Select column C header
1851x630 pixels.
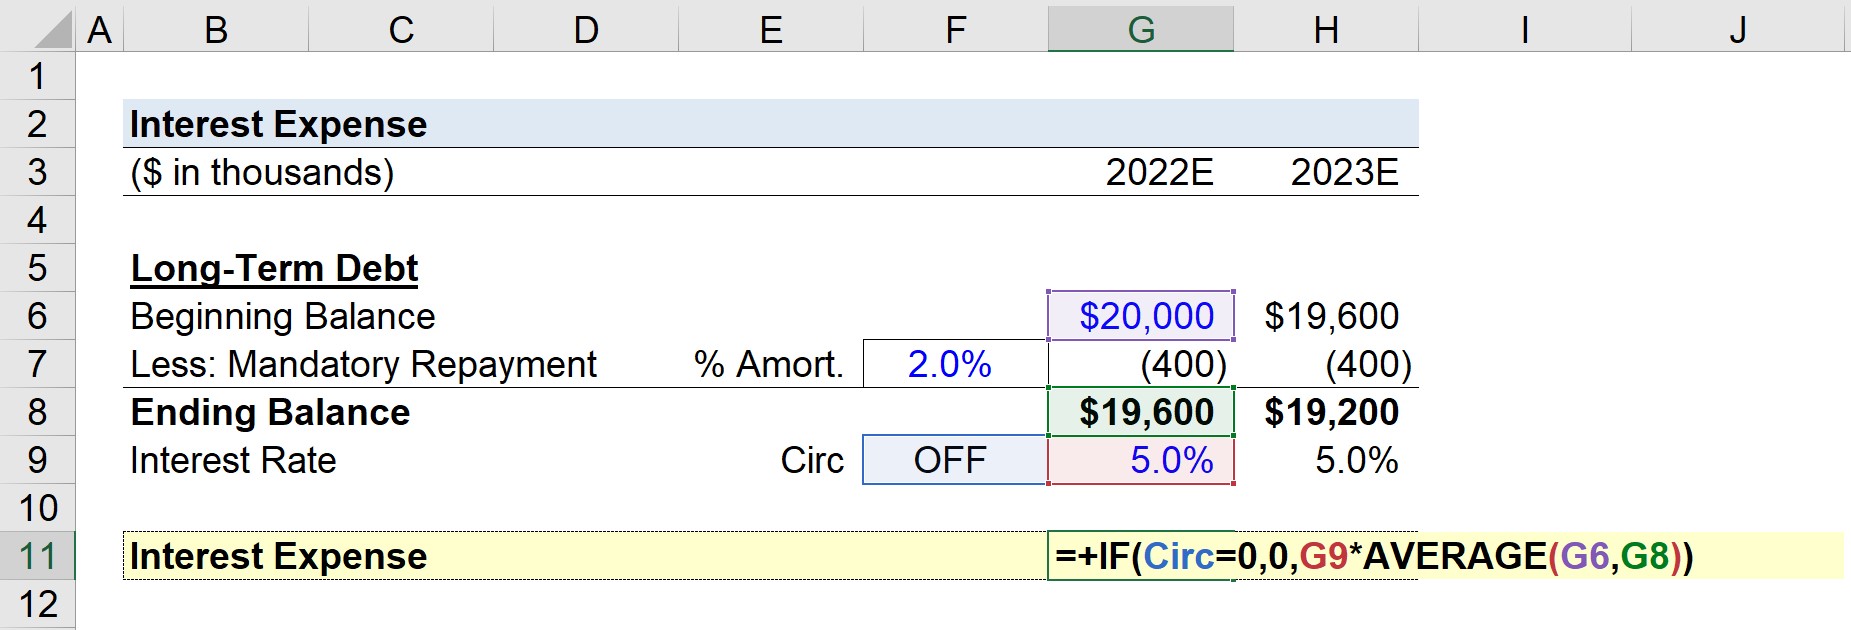coord(401,30)
